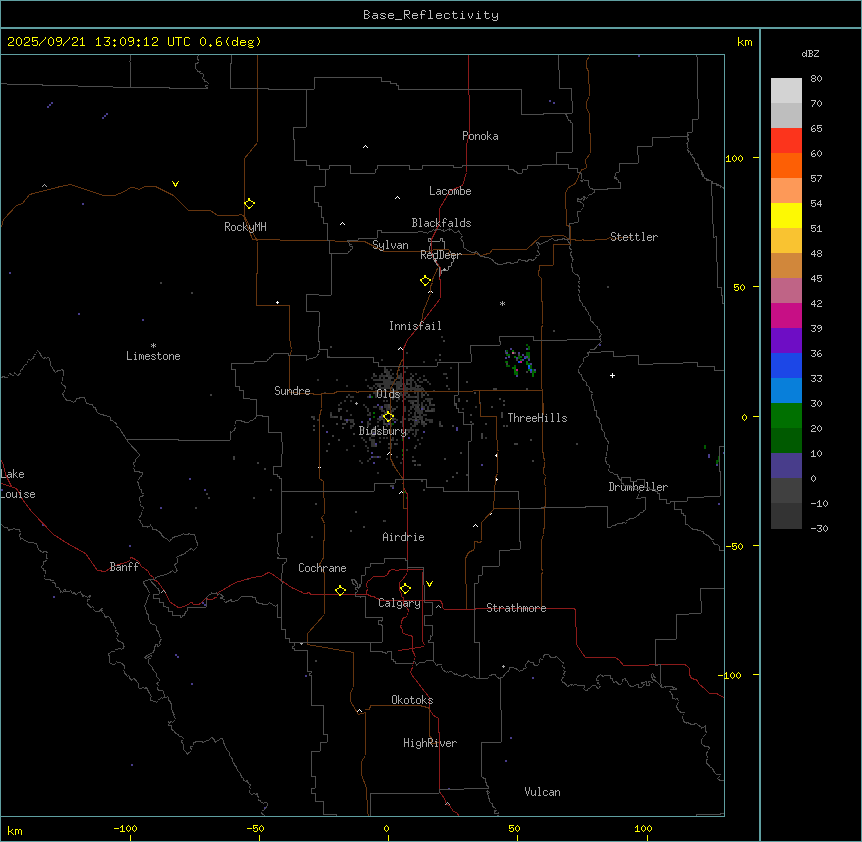This screenshot has width=862, height=842.
Task: Select the red 60–65 dBZ legend swatch
Action: pyautogui.click(x=786, y=141)
